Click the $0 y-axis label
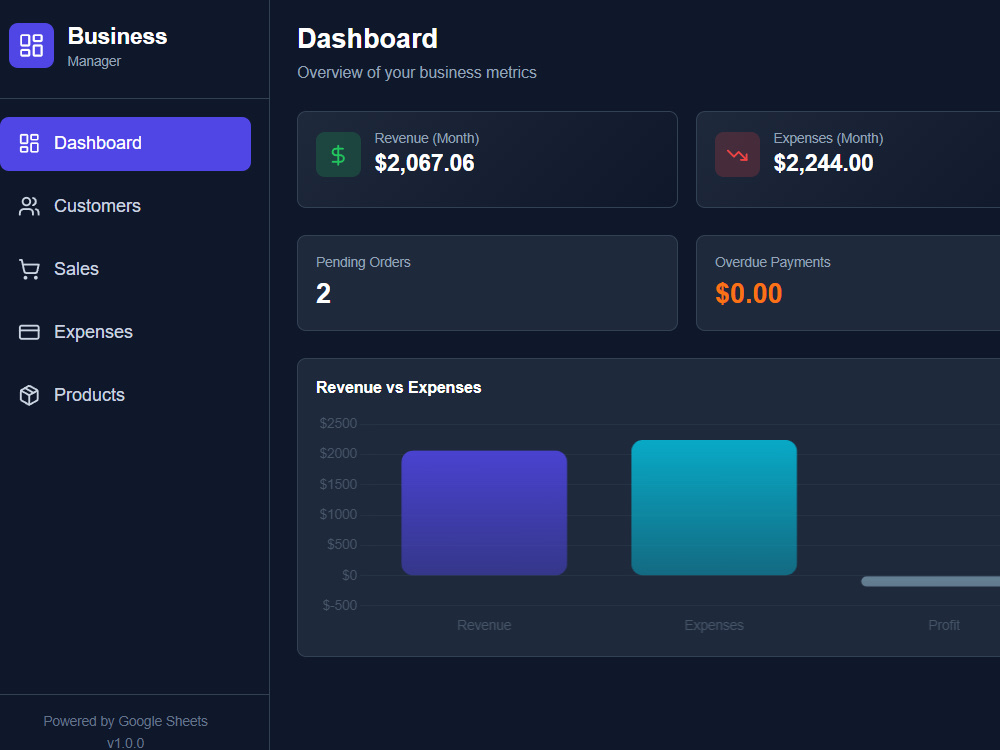 349,575
